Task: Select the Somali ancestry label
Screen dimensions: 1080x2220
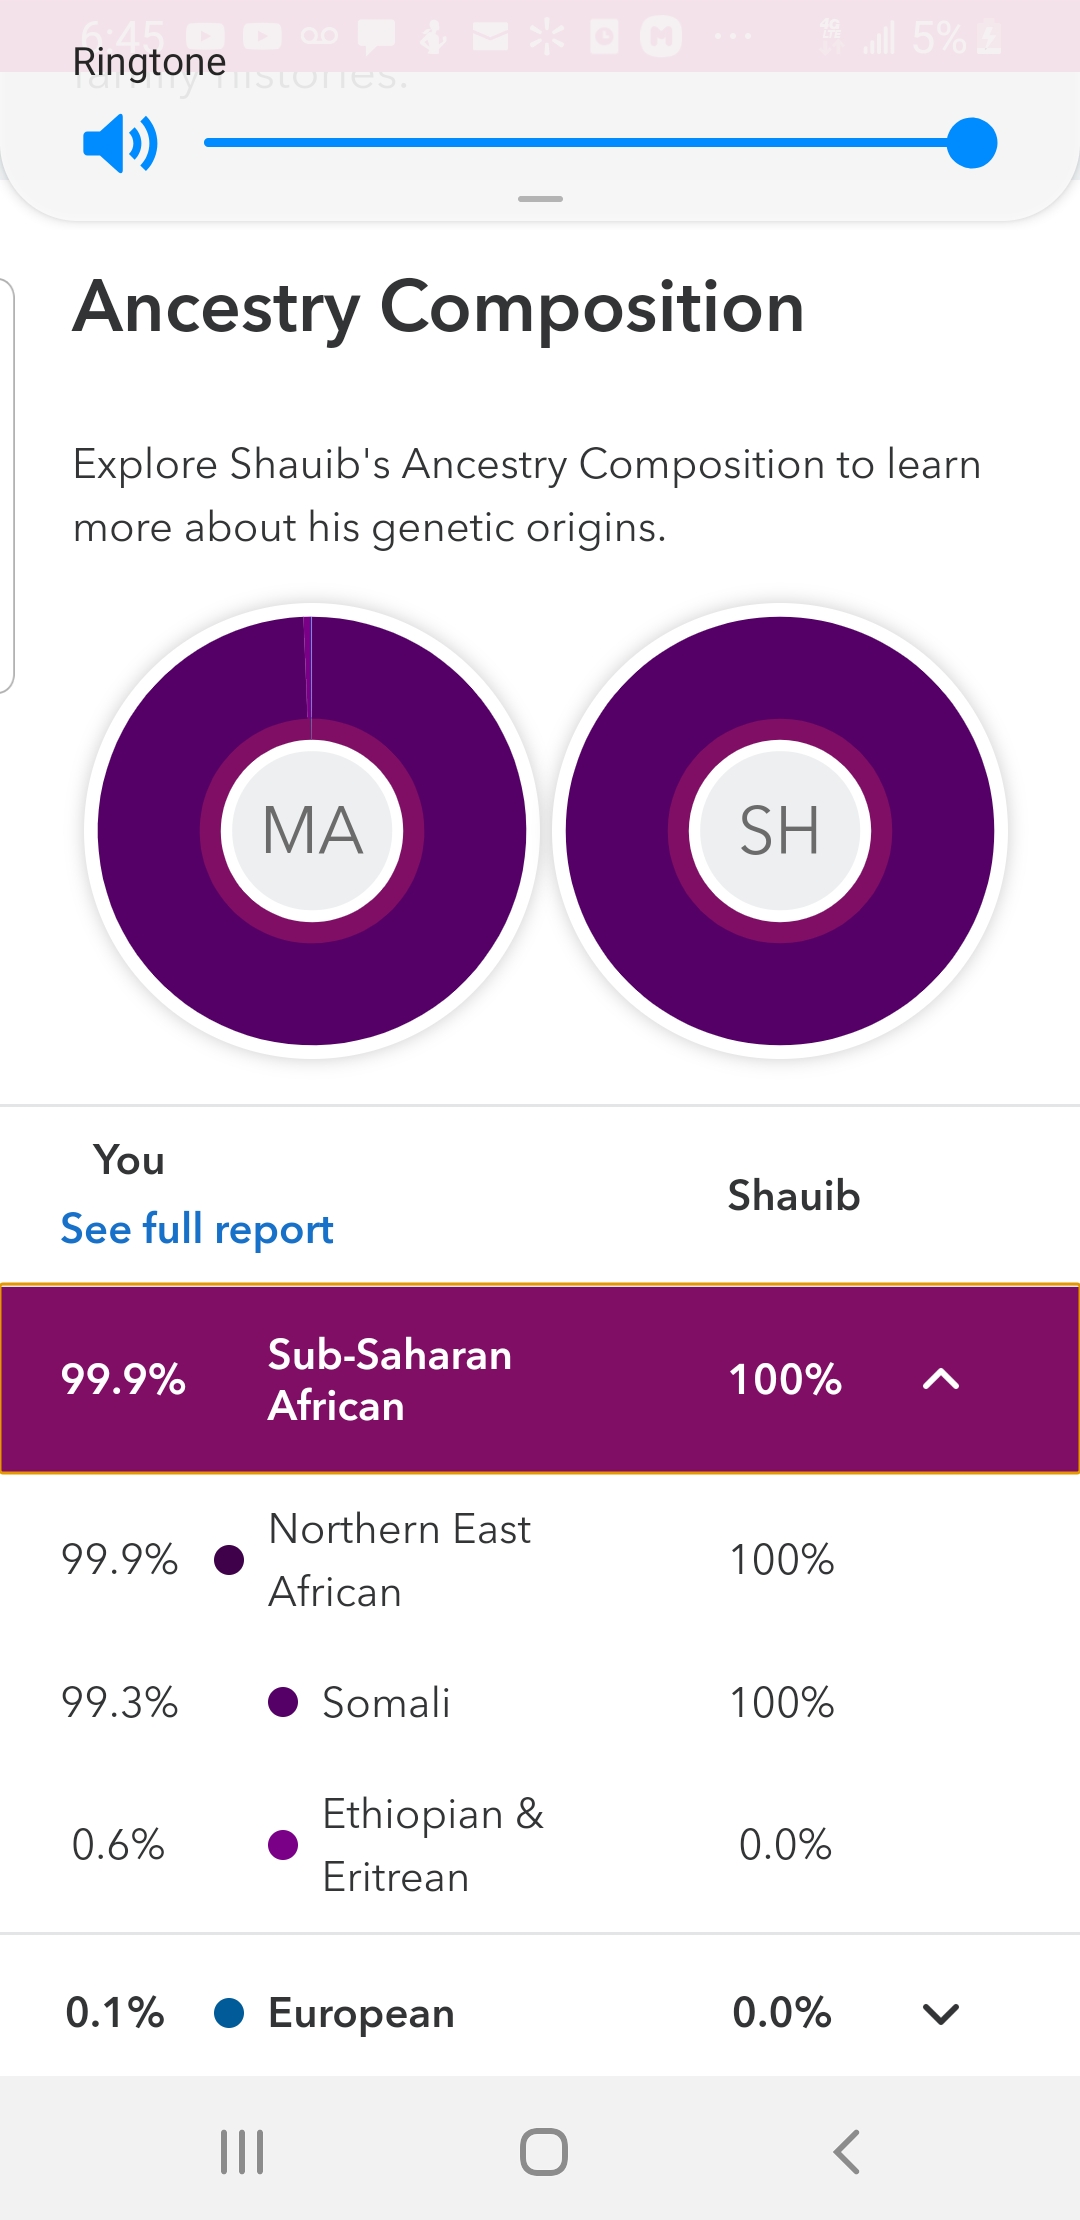Action: (386, 1702)
